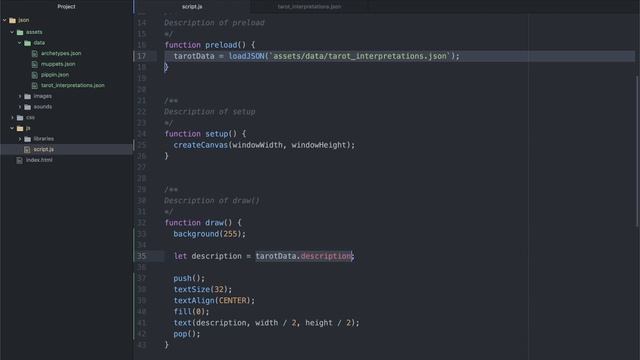Expand the sounds folder chevron
The width and height of the screenshot is (640, 360).
[20, 107]
